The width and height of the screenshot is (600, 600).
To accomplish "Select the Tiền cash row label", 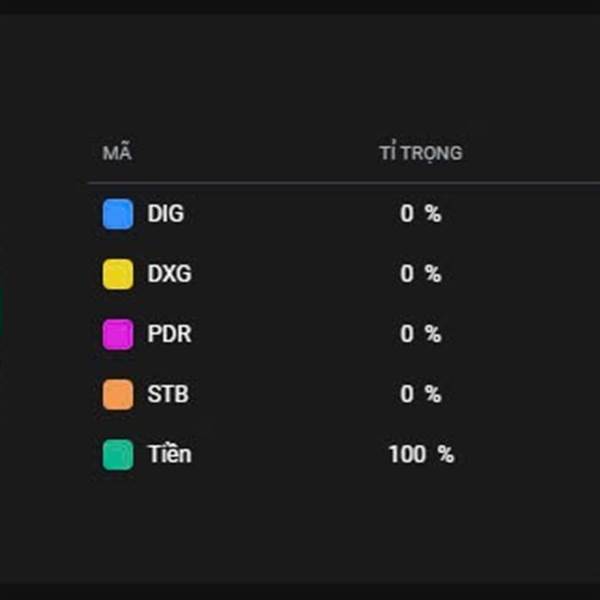I will click(x=170, y=454).
